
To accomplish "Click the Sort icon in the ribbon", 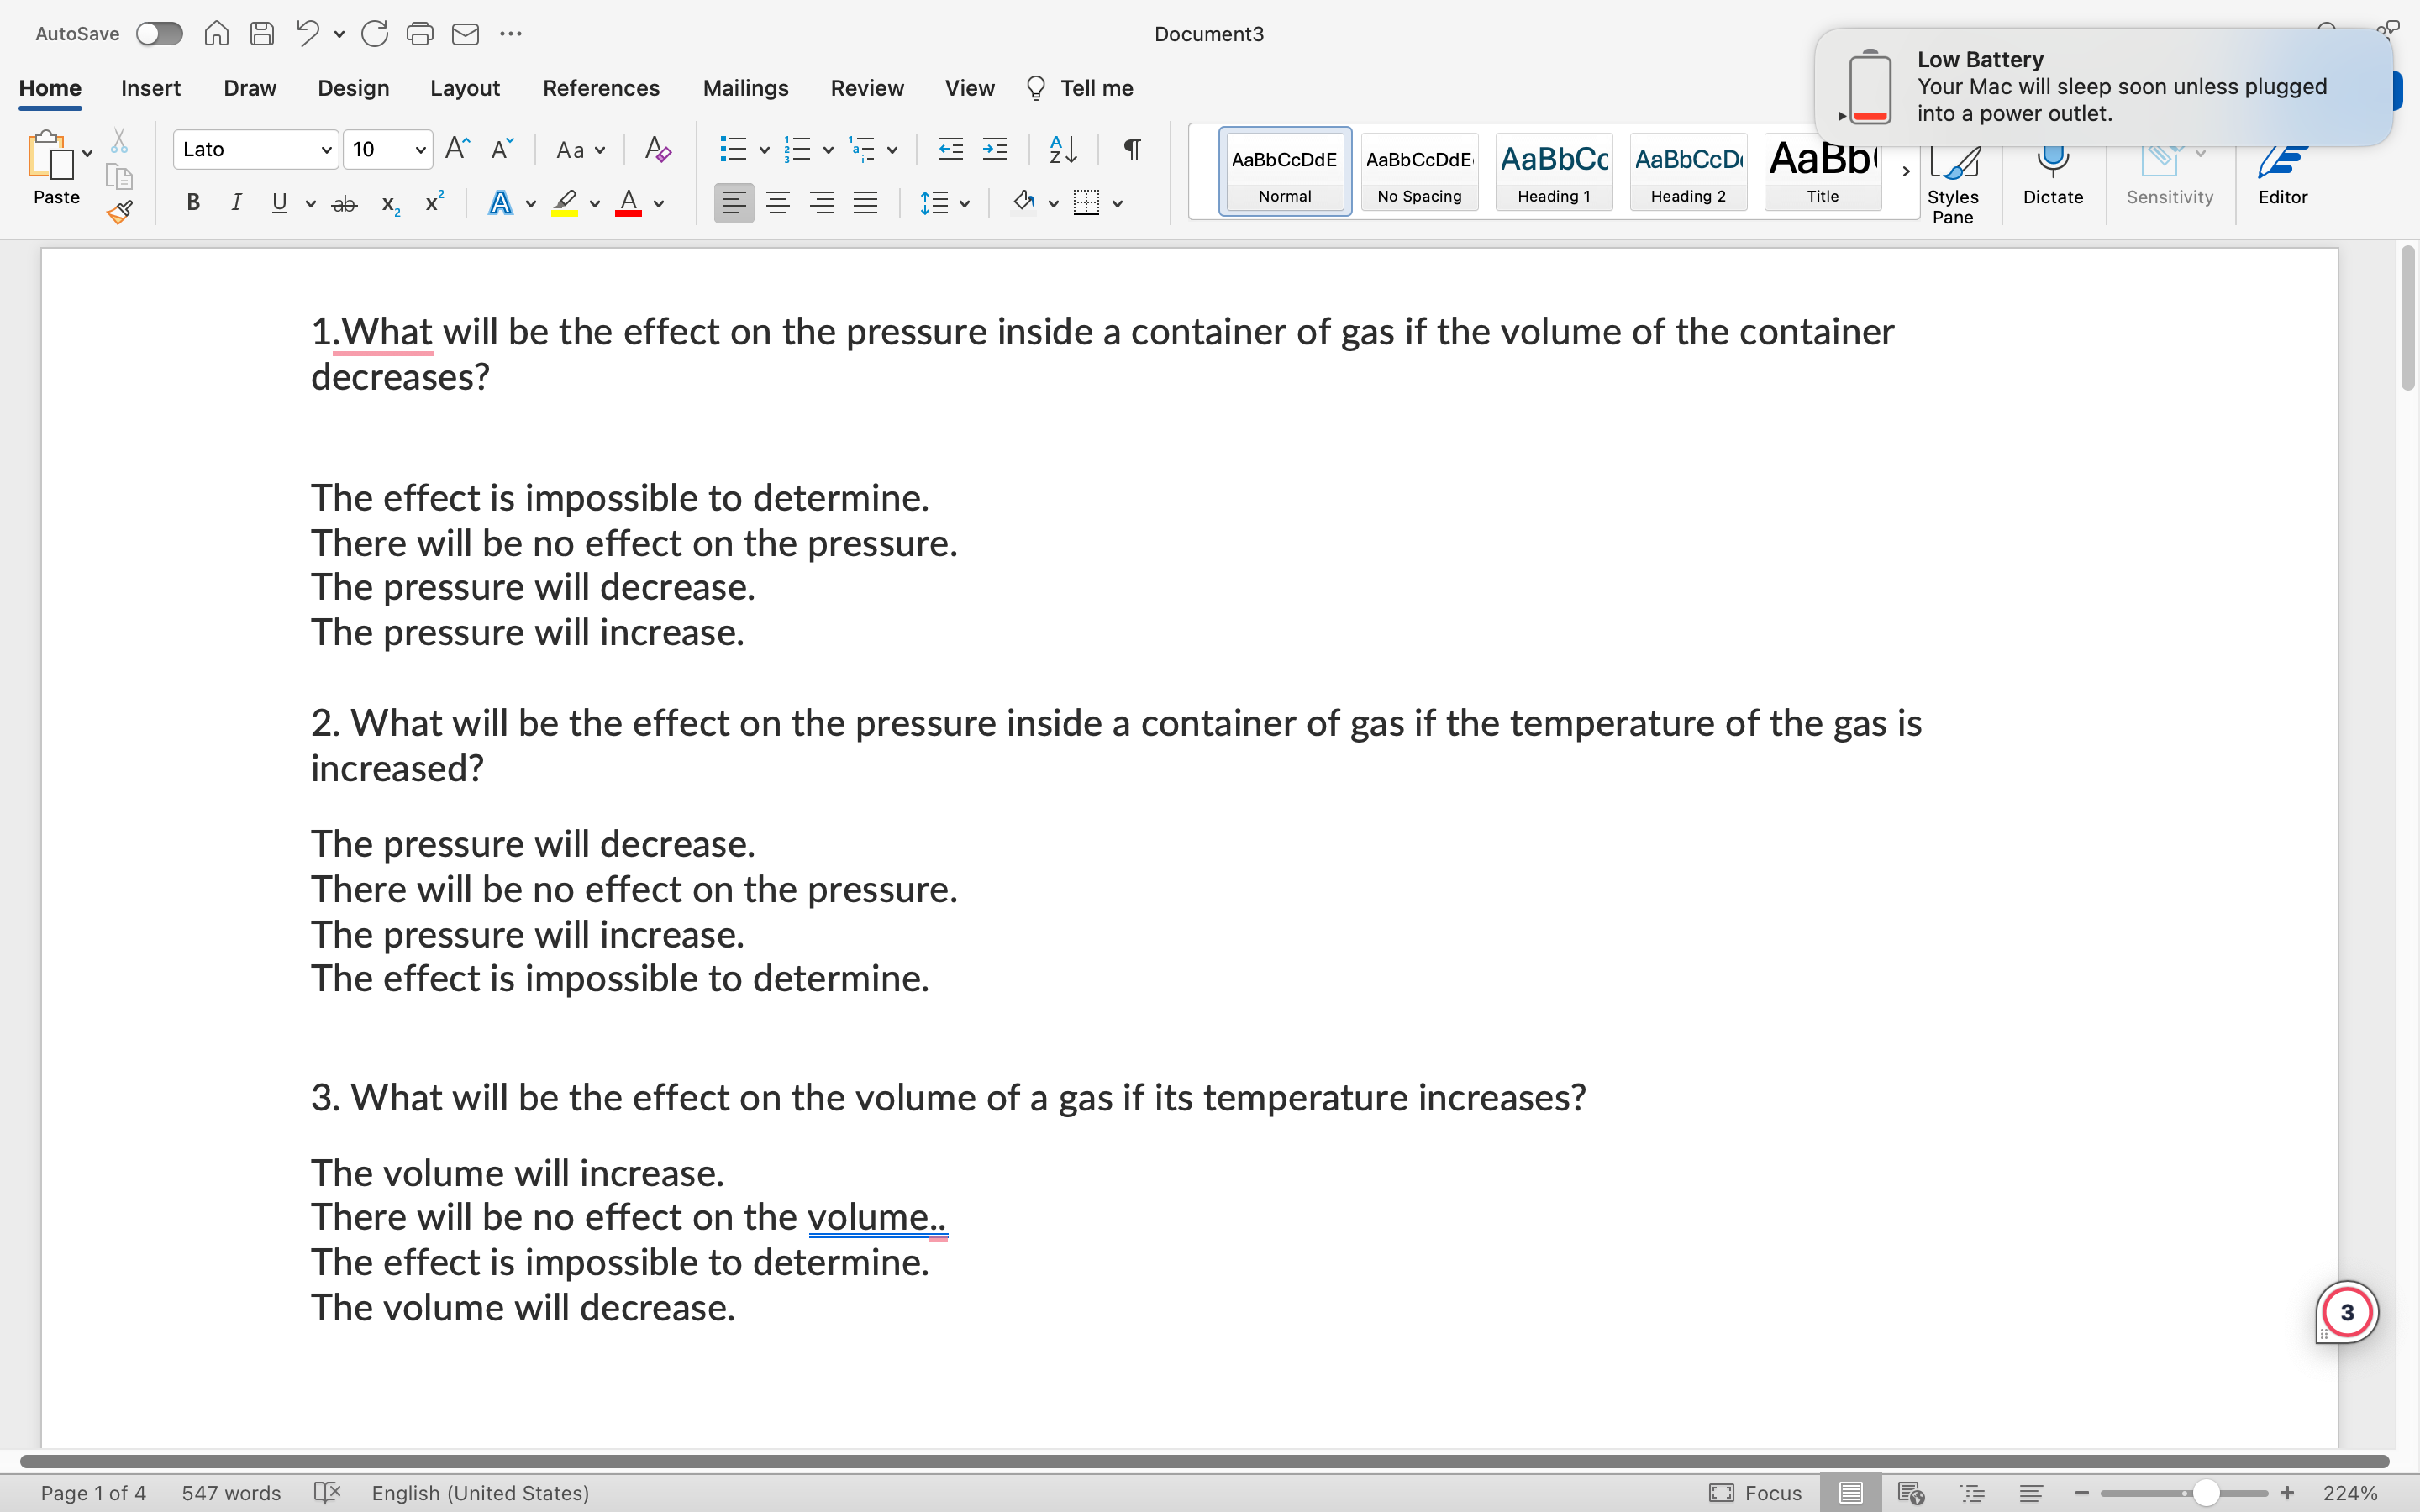I will 1061,149.
